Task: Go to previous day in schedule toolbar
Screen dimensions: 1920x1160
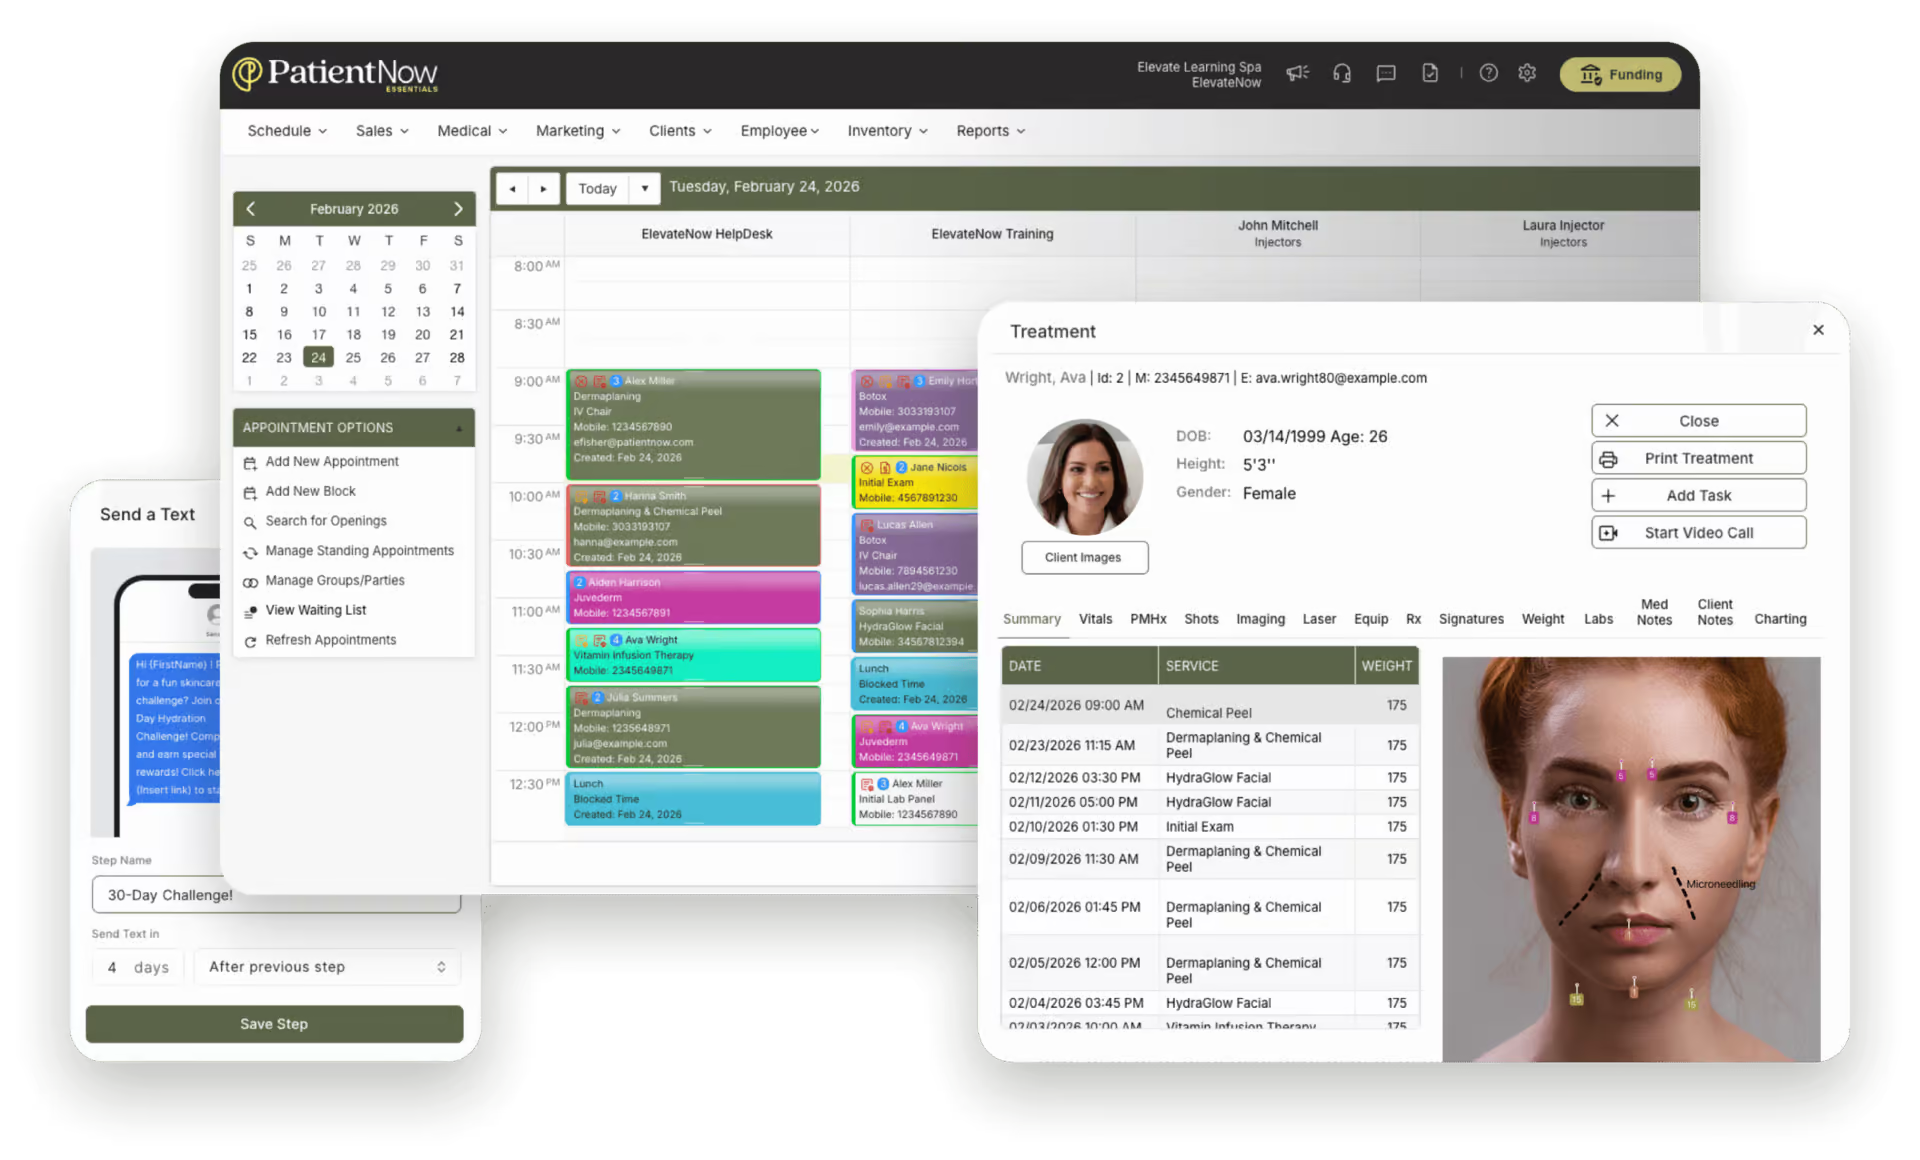Action: coord(512,189)
